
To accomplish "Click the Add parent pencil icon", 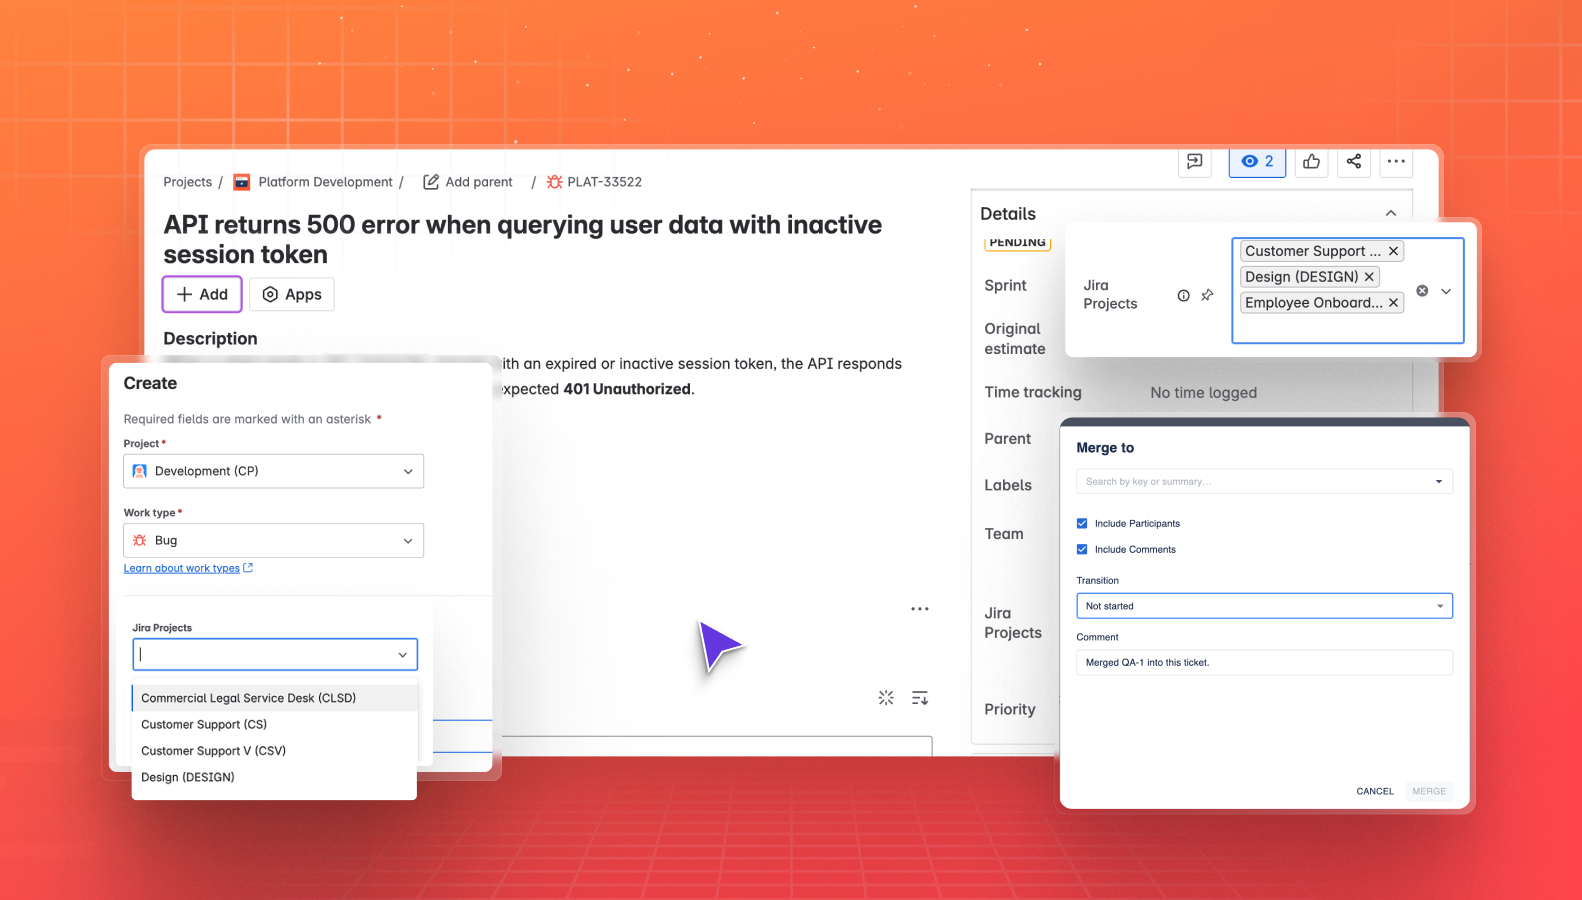I will [431, 182].
